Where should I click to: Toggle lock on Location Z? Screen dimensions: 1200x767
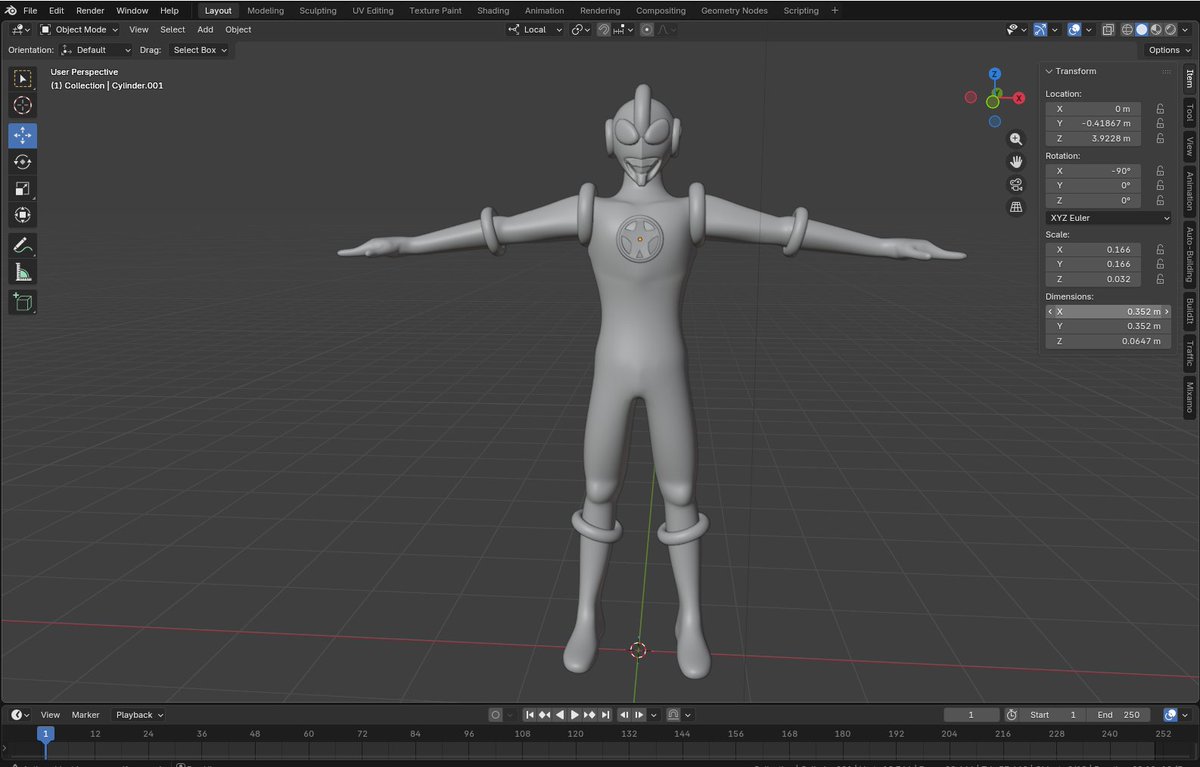1160,139
